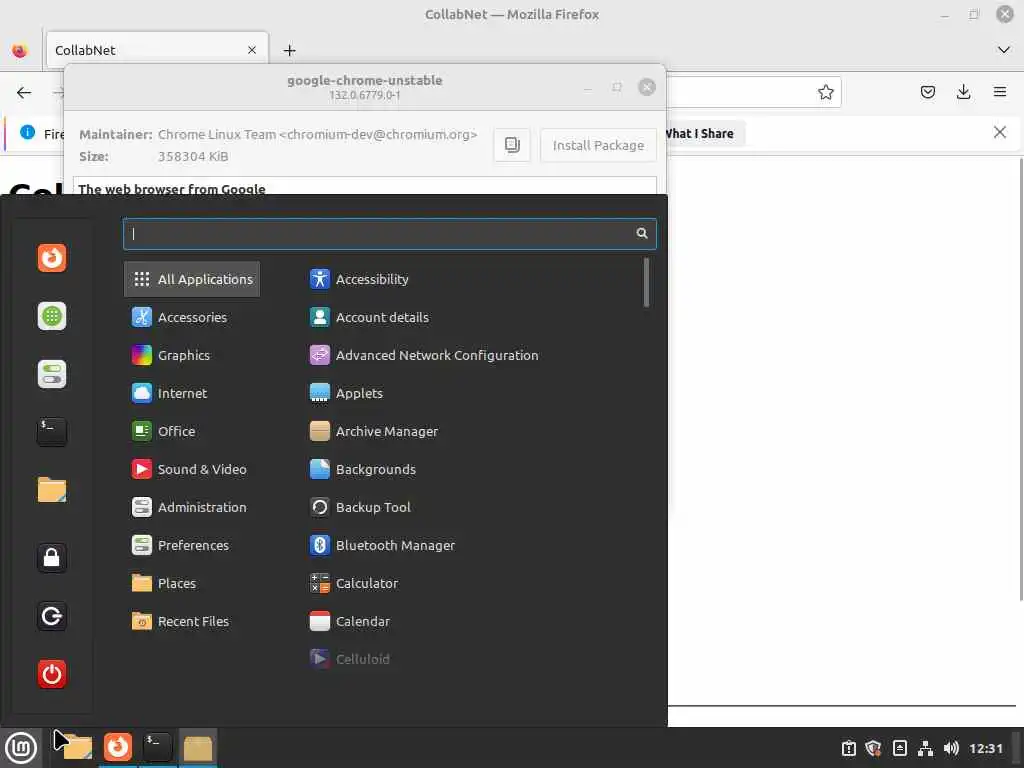This screenshot has width=1024, height=768.
Task: Click the menu search field
Action: 389,234
